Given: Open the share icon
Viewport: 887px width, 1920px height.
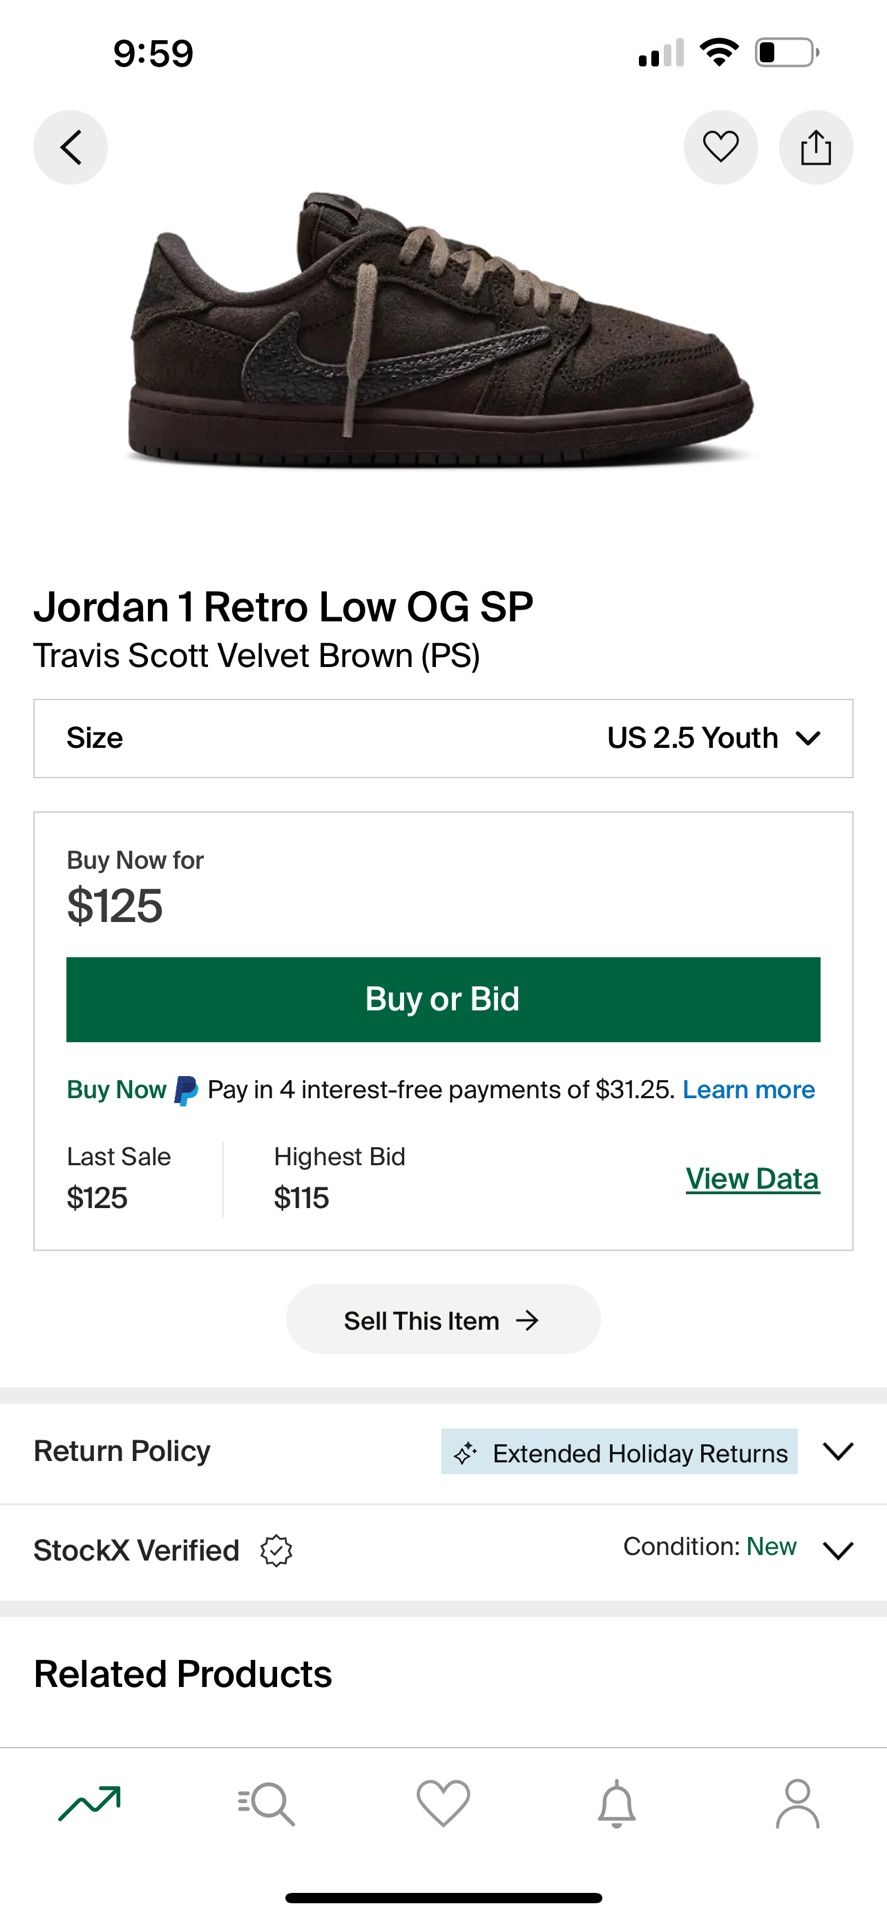Looking at the screenshot, I should click(x=816, y=146).
